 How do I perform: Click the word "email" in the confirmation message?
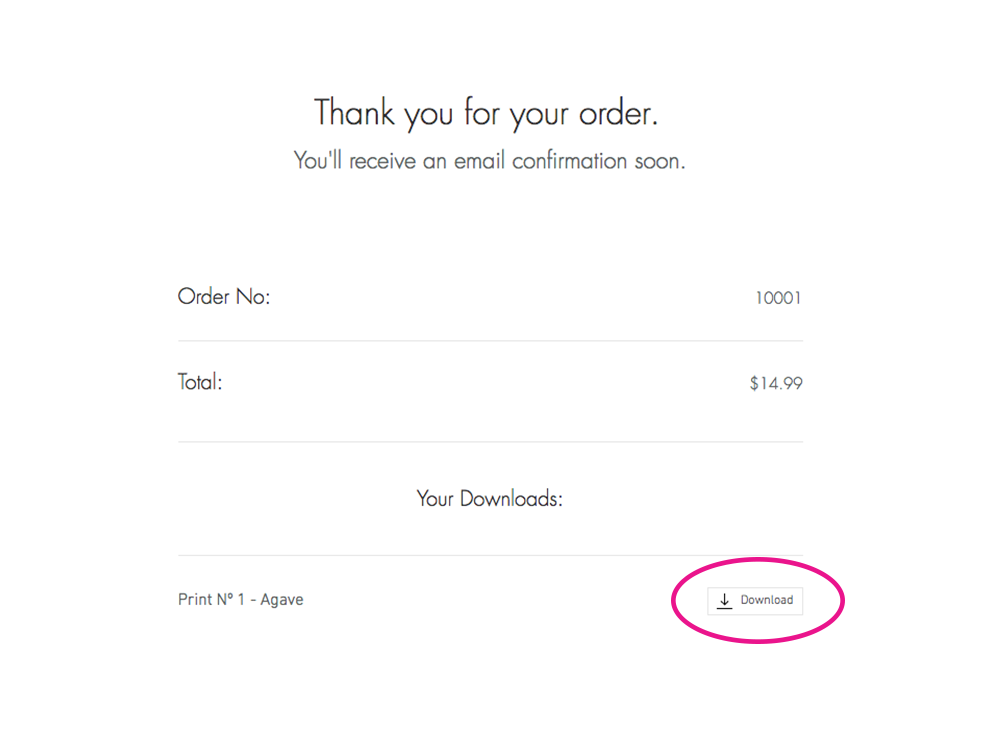480,161
